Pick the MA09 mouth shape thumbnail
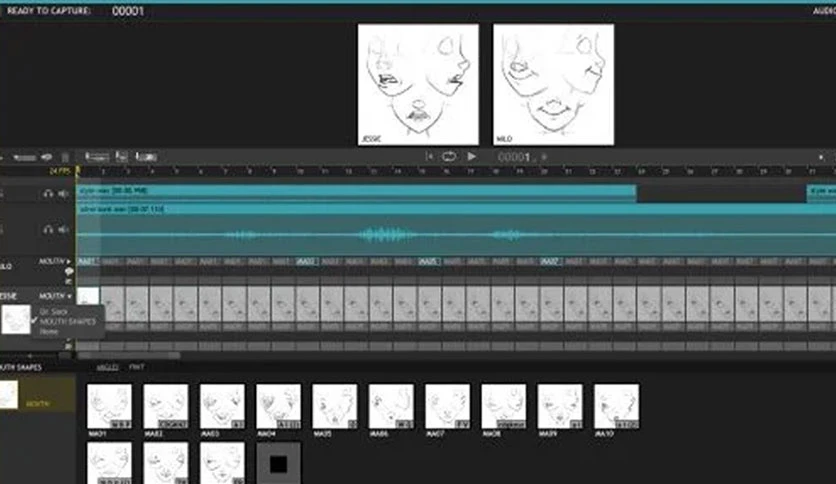The height and width of the screenshot is (484, 836). 560,406
